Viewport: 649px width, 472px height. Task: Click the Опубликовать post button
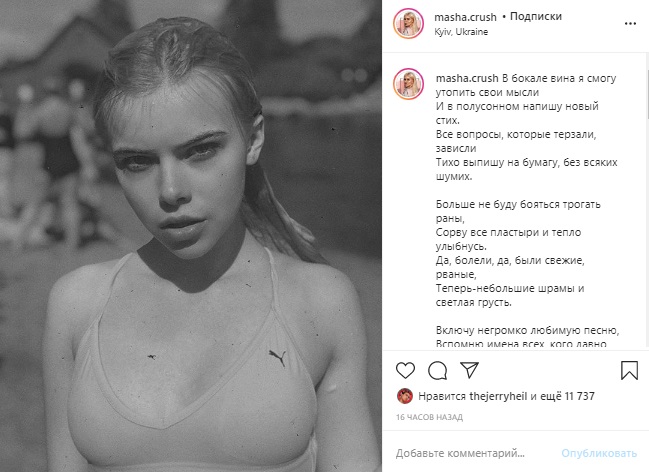[599, 453]
